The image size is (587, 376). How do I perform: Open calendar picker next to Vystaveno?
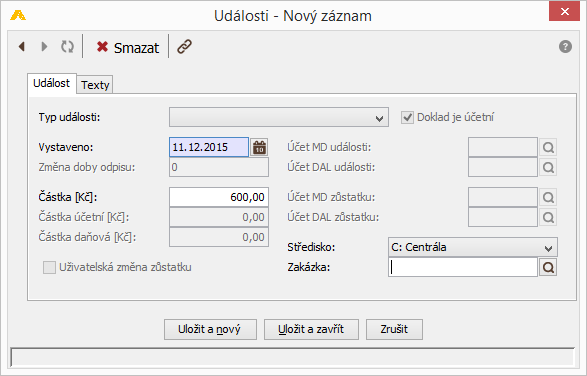[259, 147]
